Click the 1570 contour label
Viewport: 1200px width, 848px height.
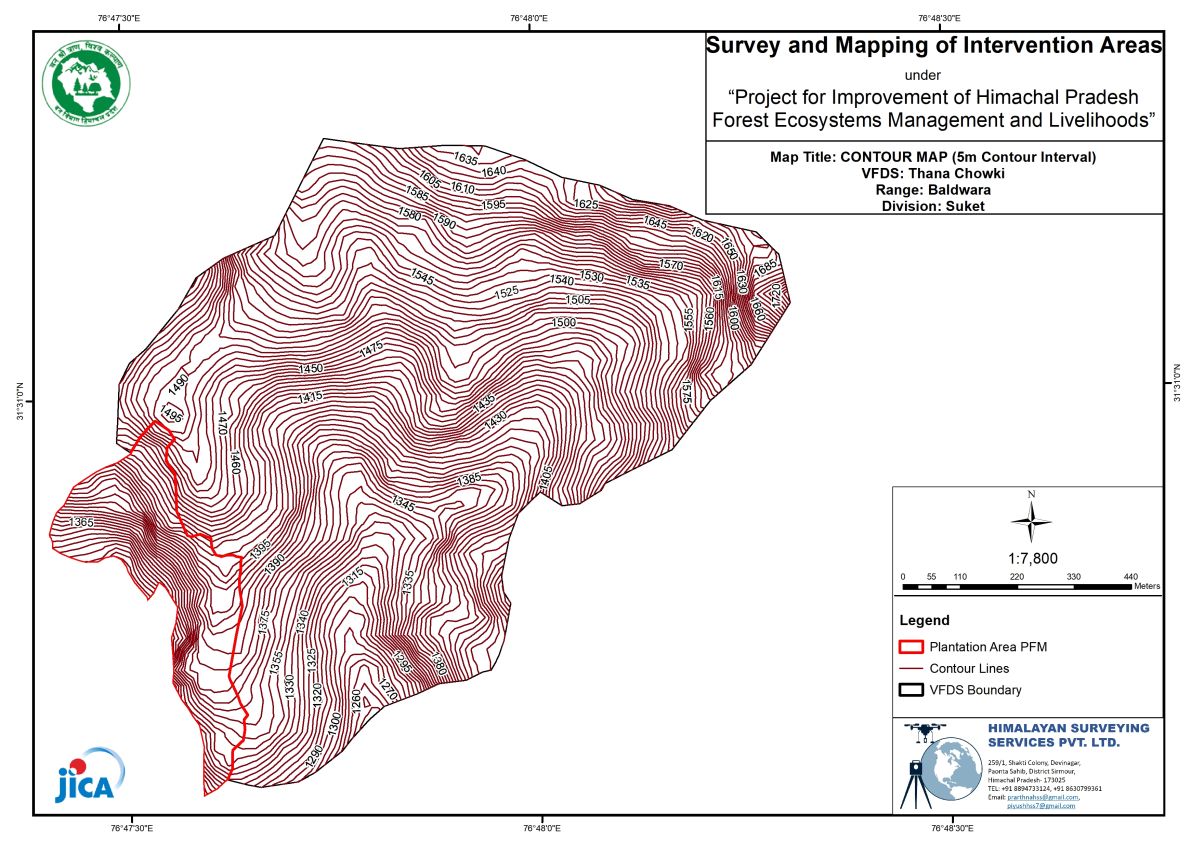click(x=671, y=265)
